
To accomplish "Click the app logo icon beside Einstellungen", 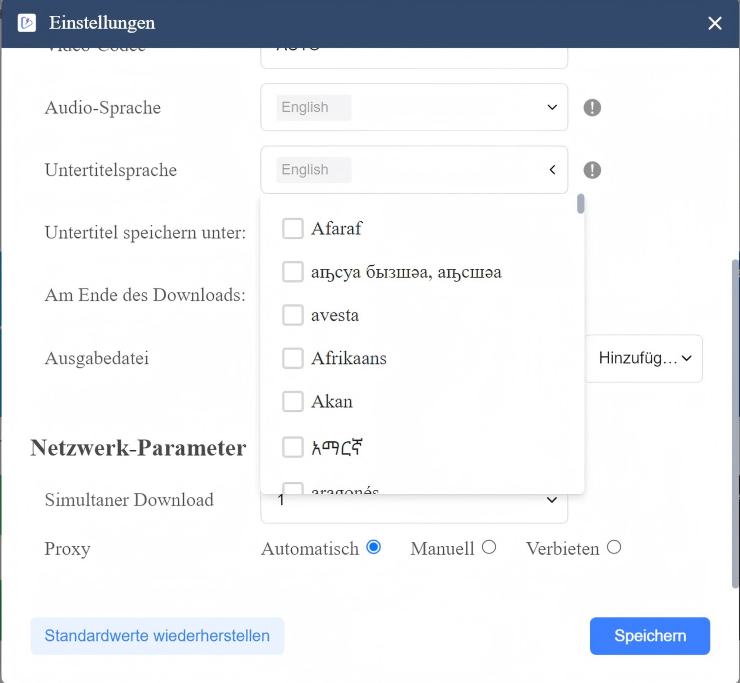I will pos(26,23).
